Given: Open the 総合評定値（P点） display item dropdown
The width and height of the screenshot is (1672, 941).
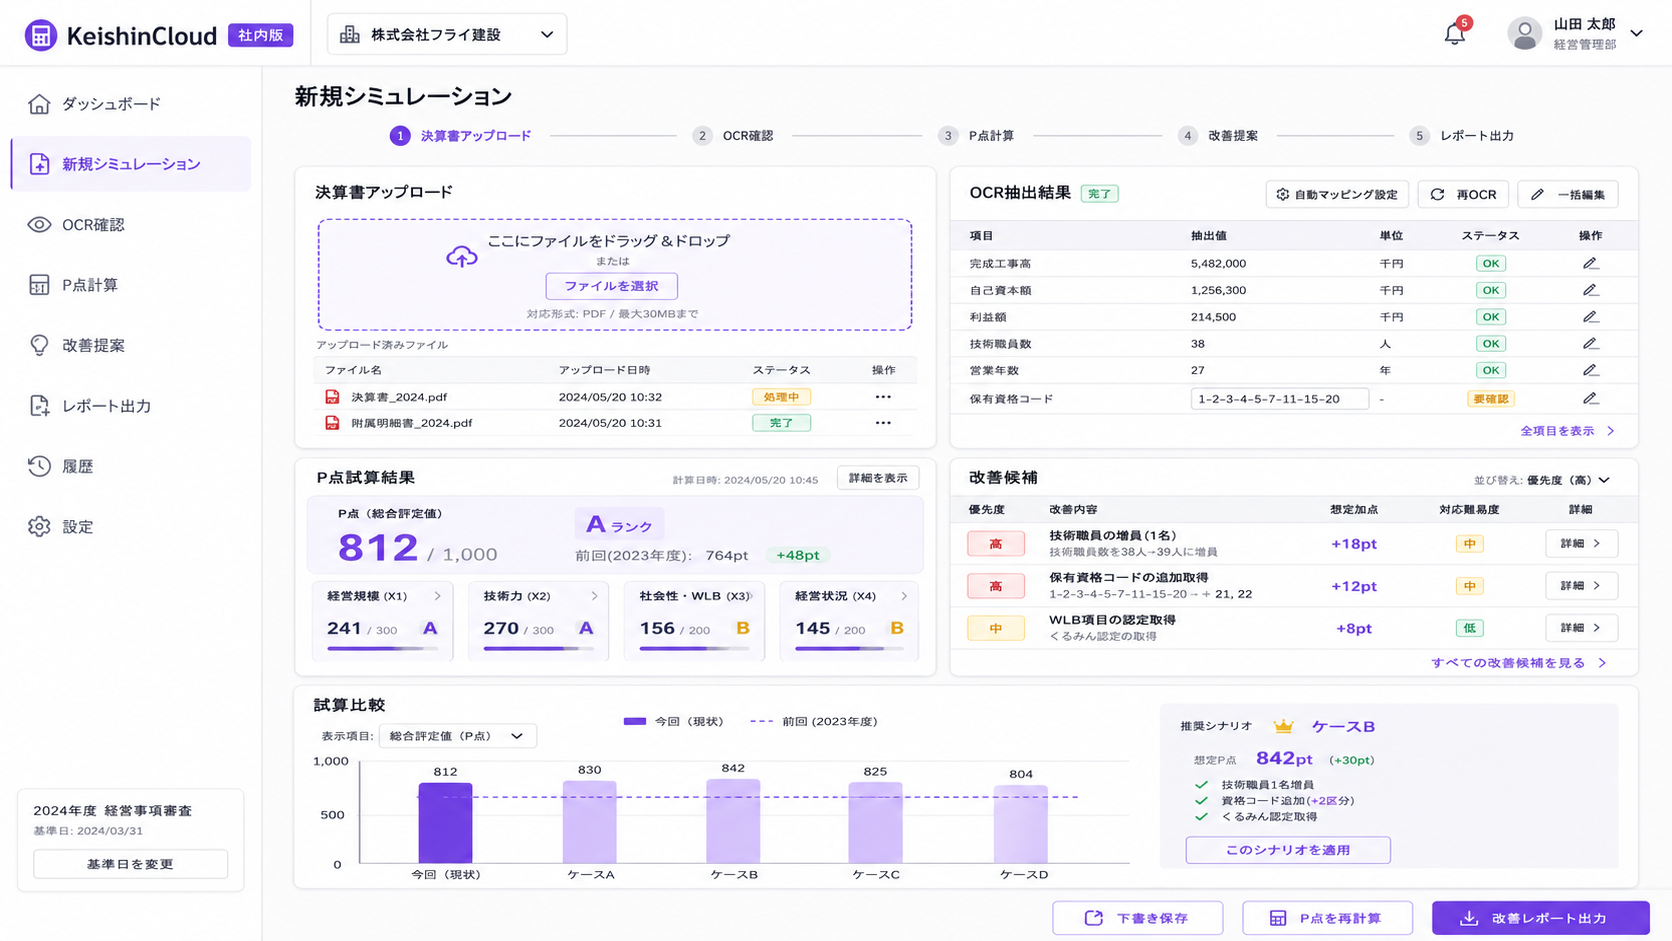Looking at the screenshot, I should coord(458,736).
